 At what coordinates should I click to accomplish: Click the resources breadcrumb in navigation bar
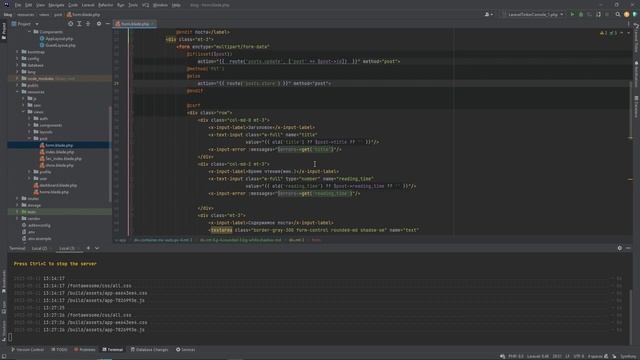coord(25,15)
